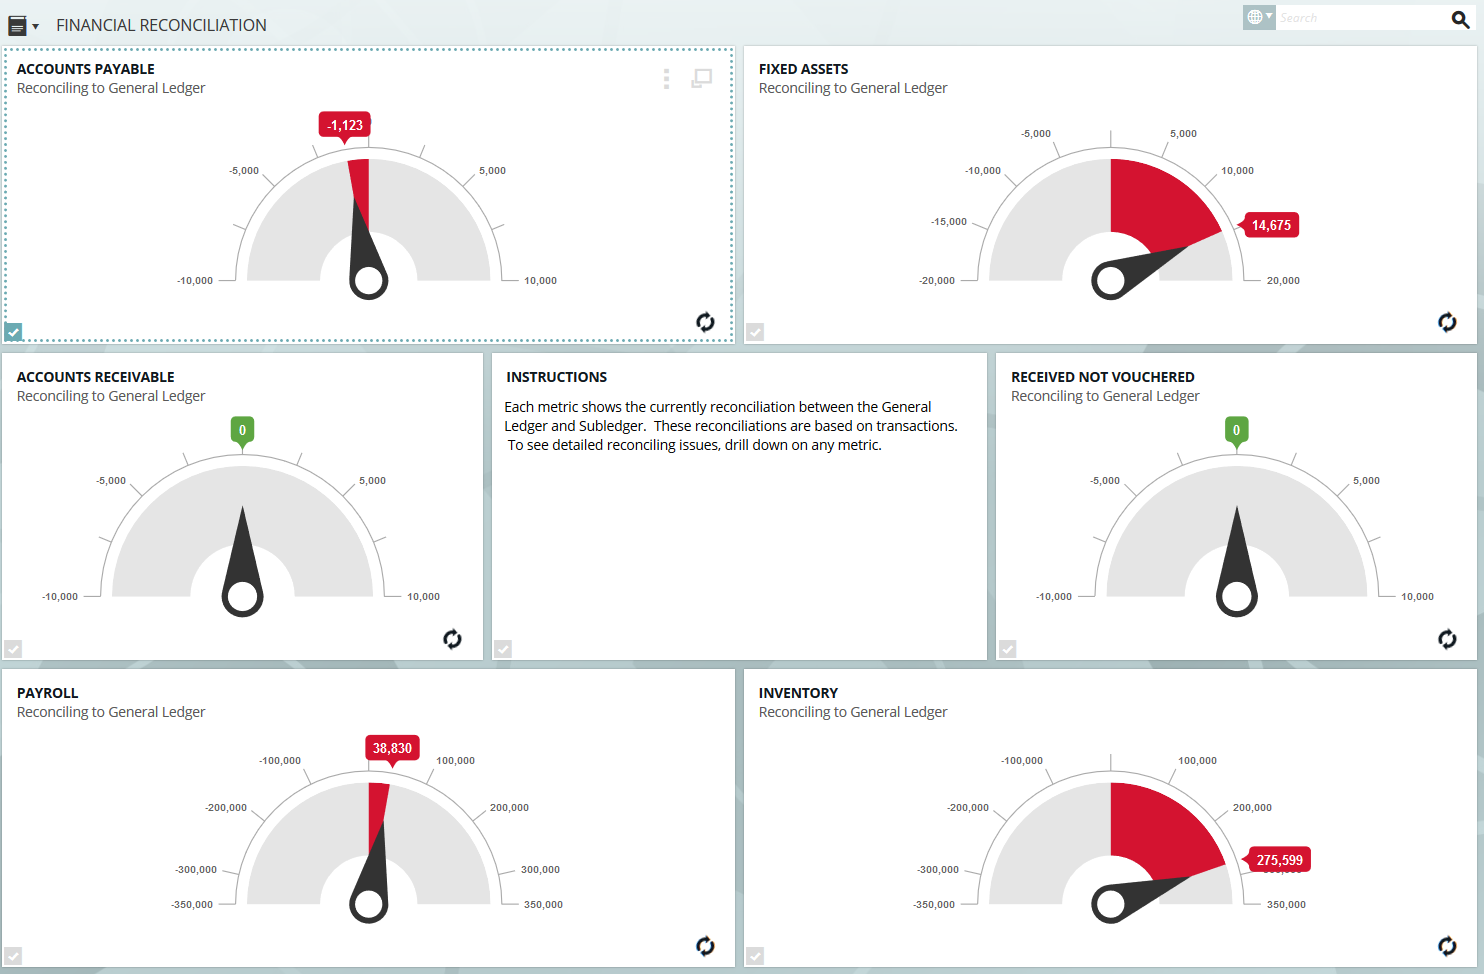
Task: Drill down on Payroll 38,830 value label
Action: (x=392, y=748)
